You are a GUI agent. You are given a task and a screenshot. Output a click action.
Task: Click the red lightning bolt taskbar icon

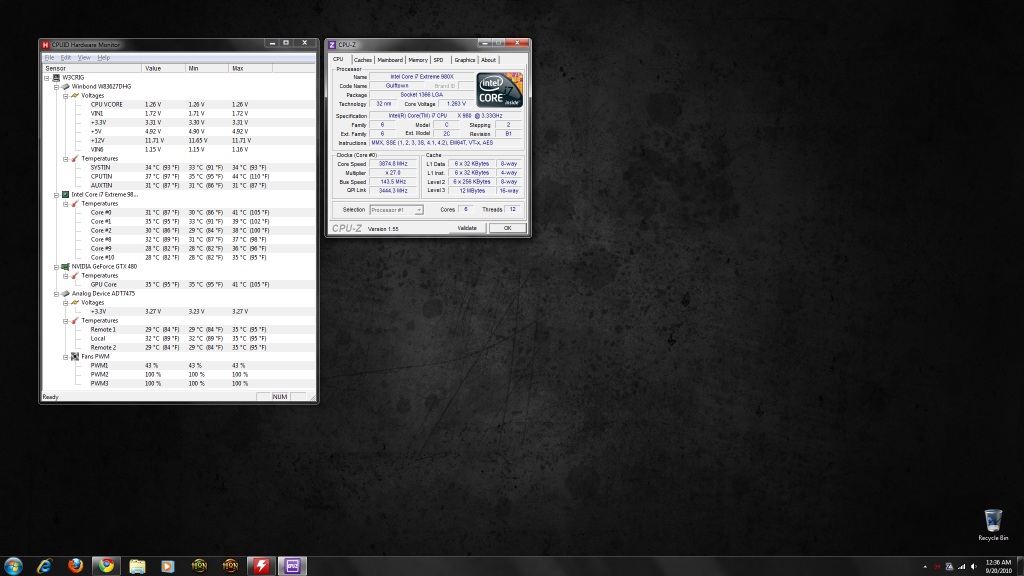[261, 566]
